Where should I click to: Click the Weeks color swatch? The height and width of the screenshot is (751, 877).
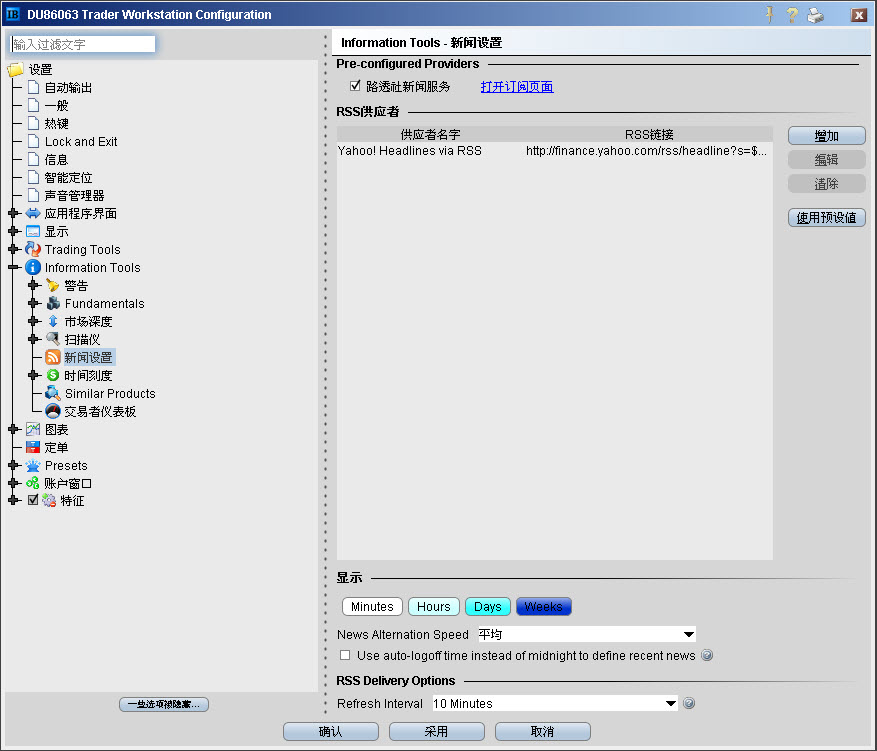543,607
